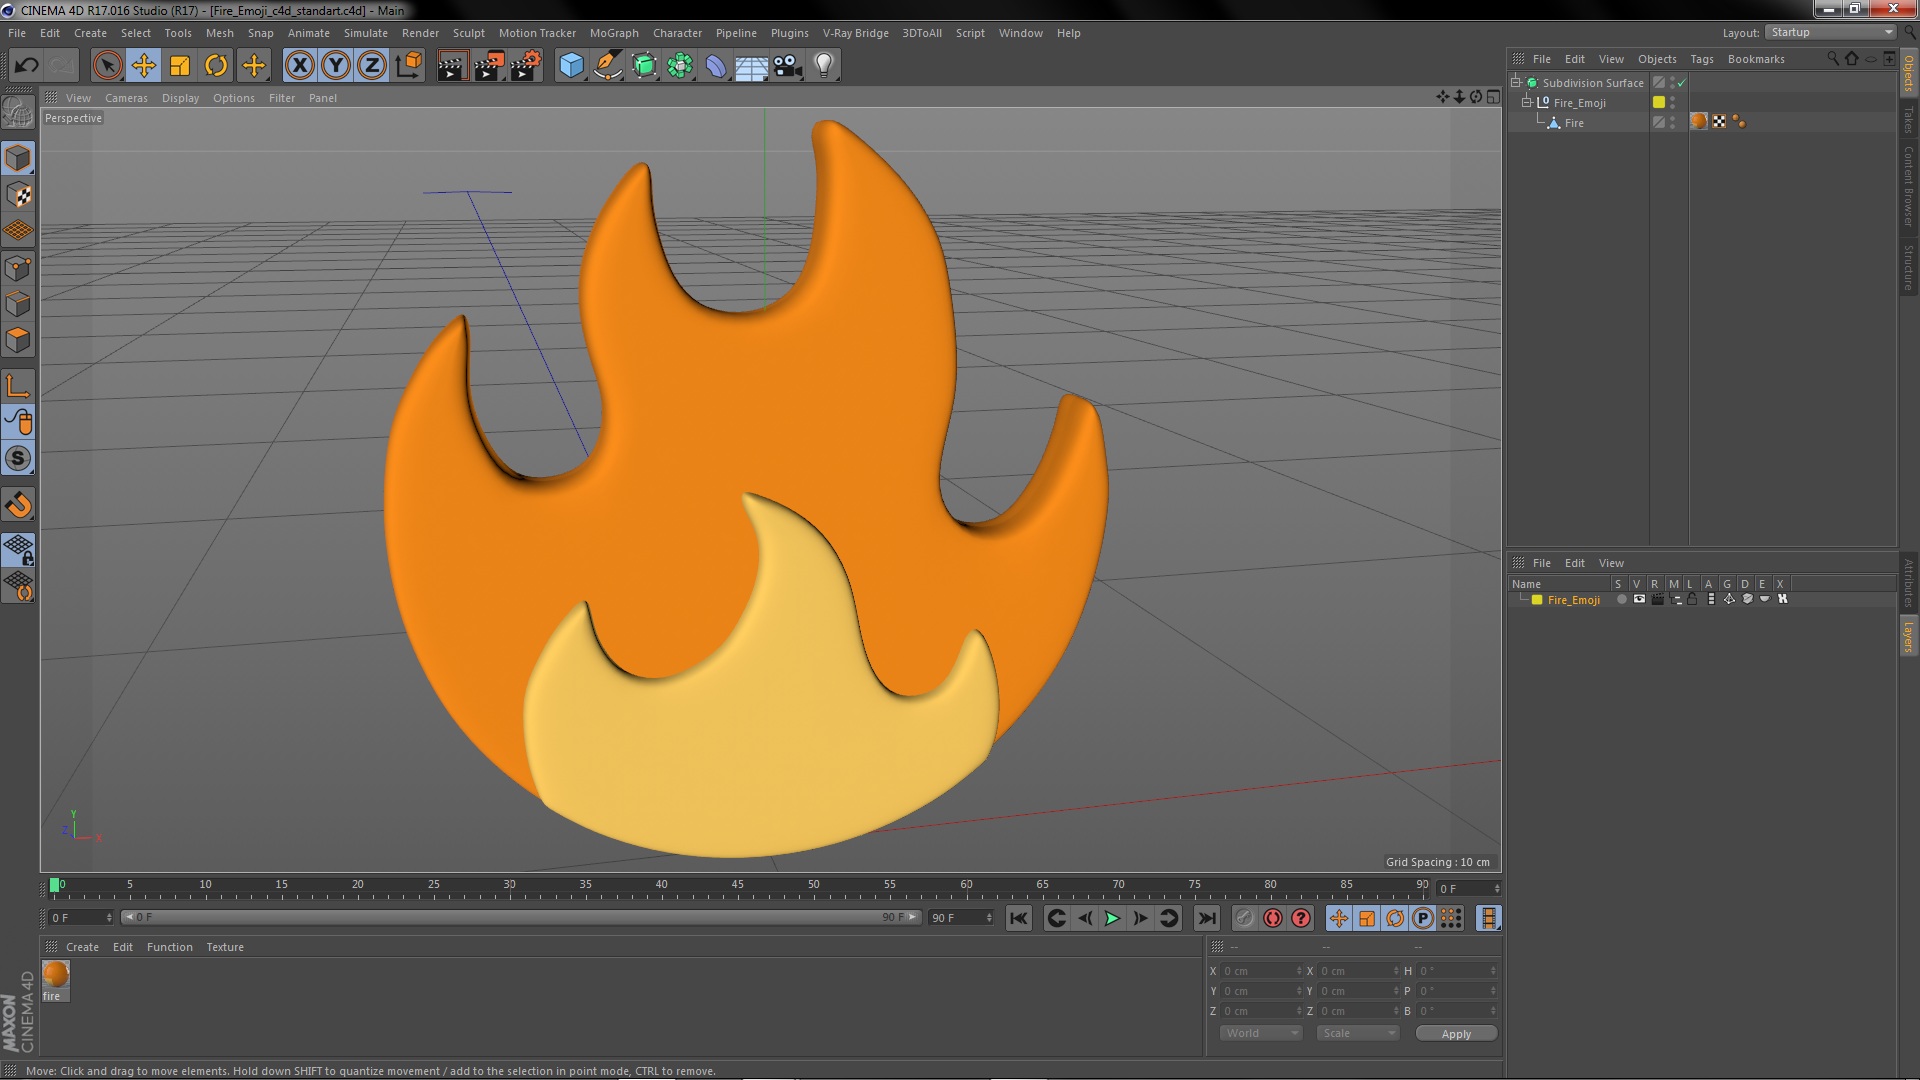Click frame 45 on the timeline ruler
This screenshot has width=1920, height=1080.
(x=737, y=885)
